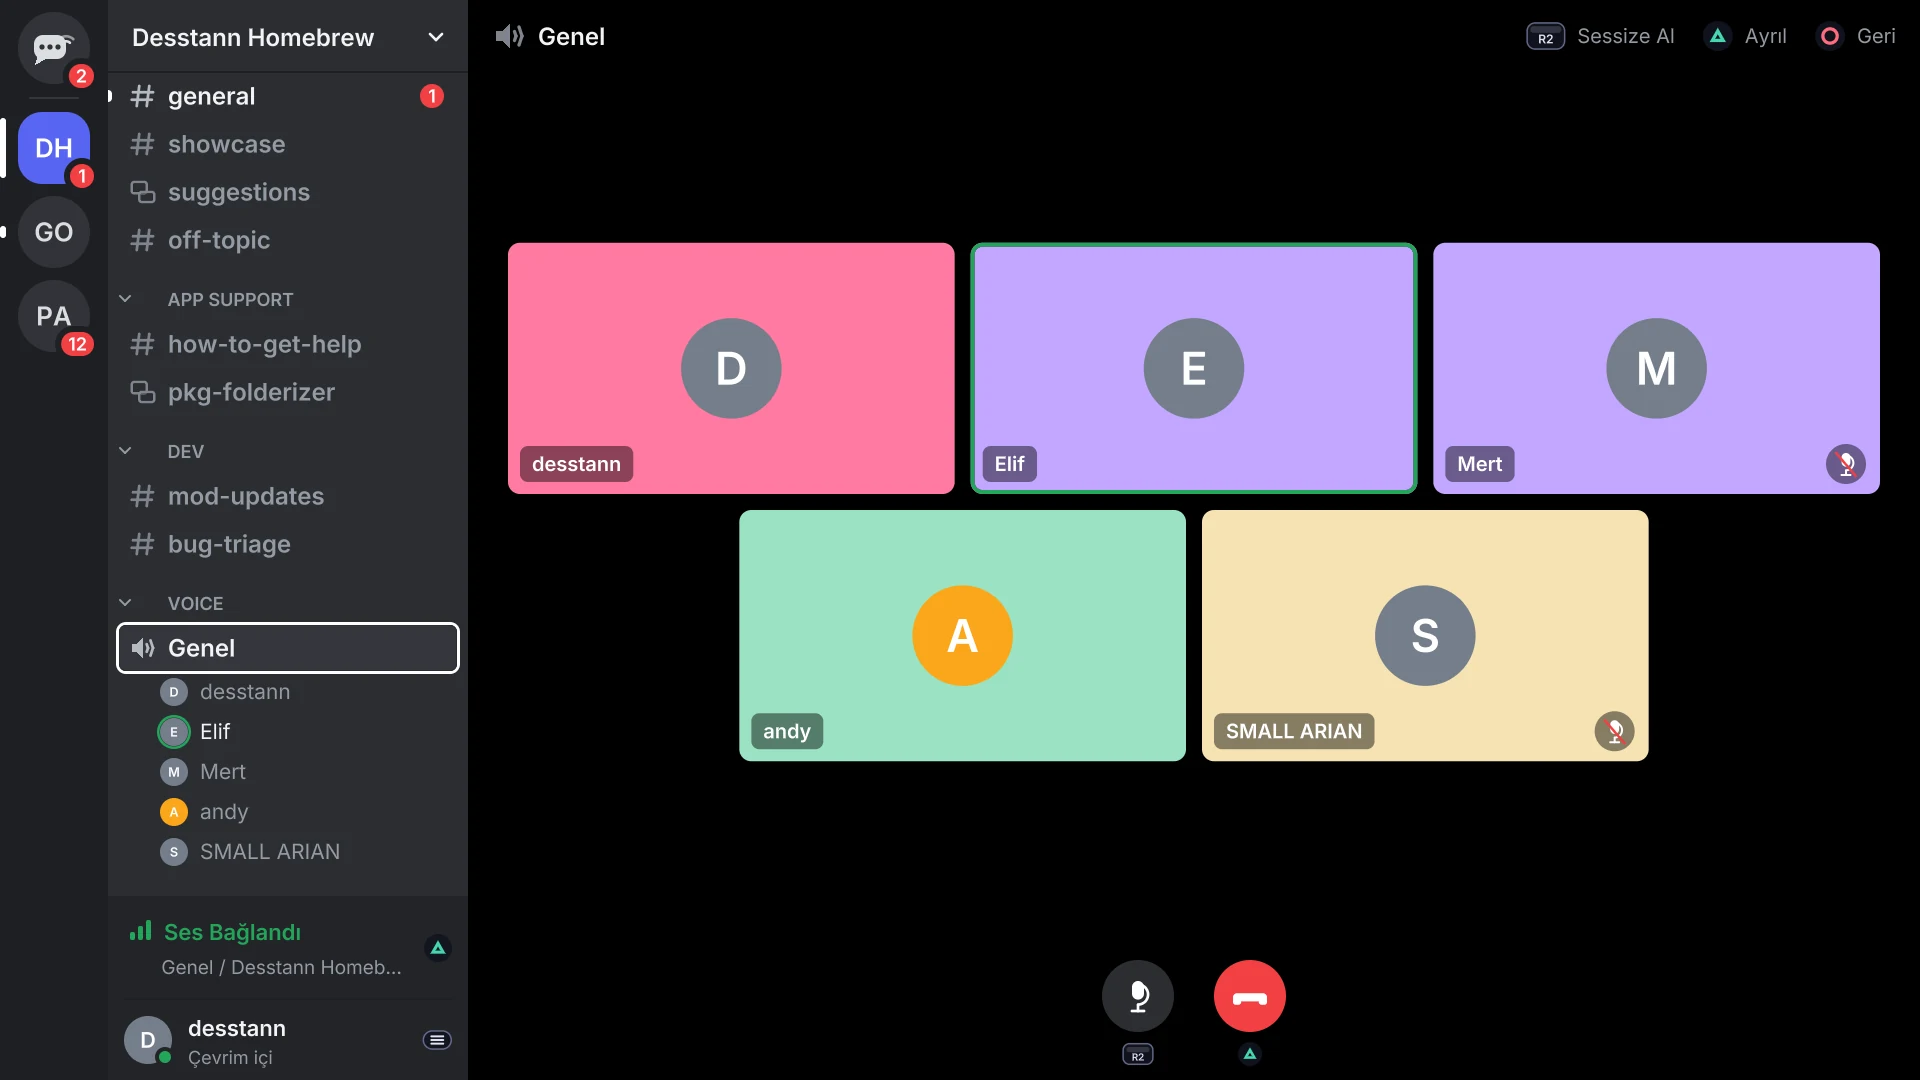Toggle microphone mute button
1920x1080 pixels.
point(1138,996)
